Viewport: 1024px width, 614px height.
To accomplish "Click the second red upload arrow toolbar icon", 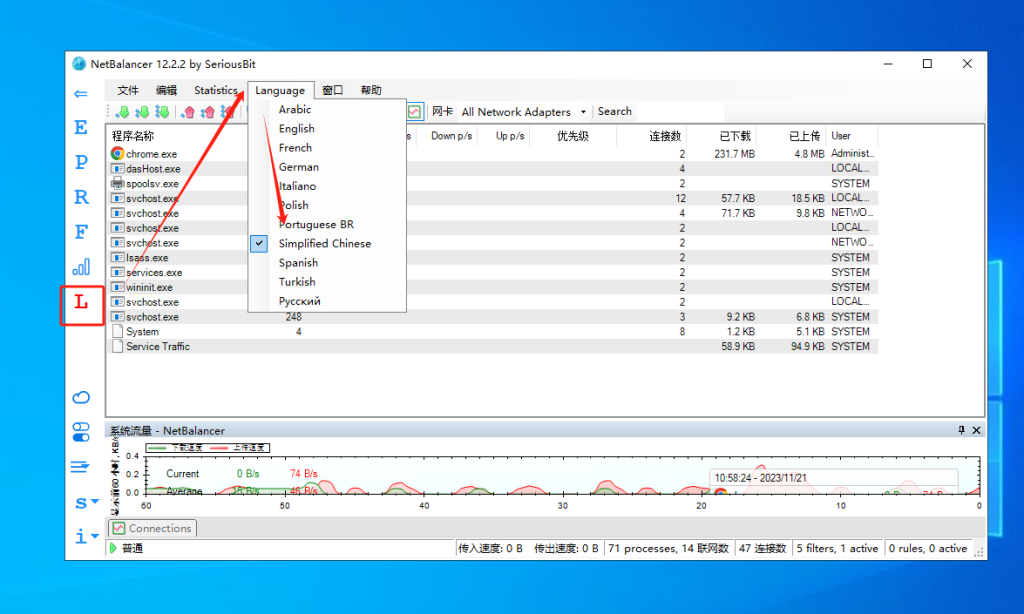I will (208, 112).
